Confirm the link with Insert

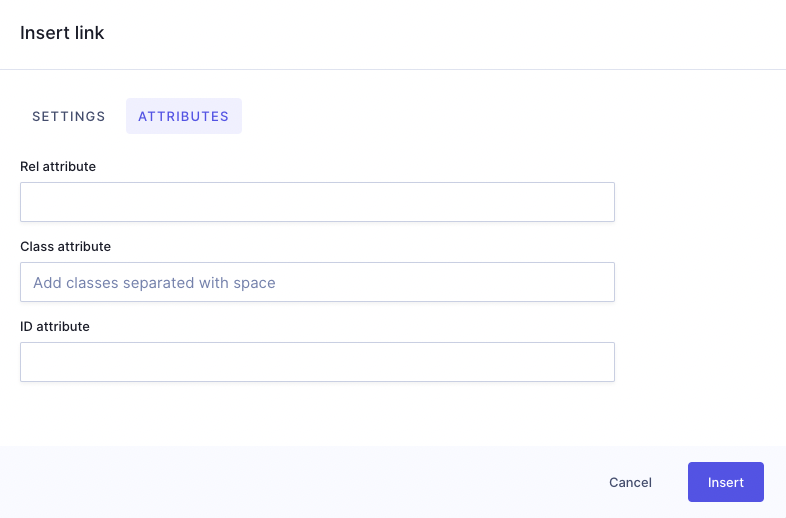[725, 482]
